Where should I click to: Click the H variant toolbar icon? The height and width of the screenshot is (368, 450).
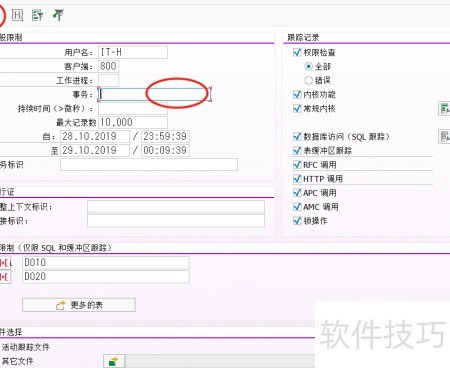17,15
